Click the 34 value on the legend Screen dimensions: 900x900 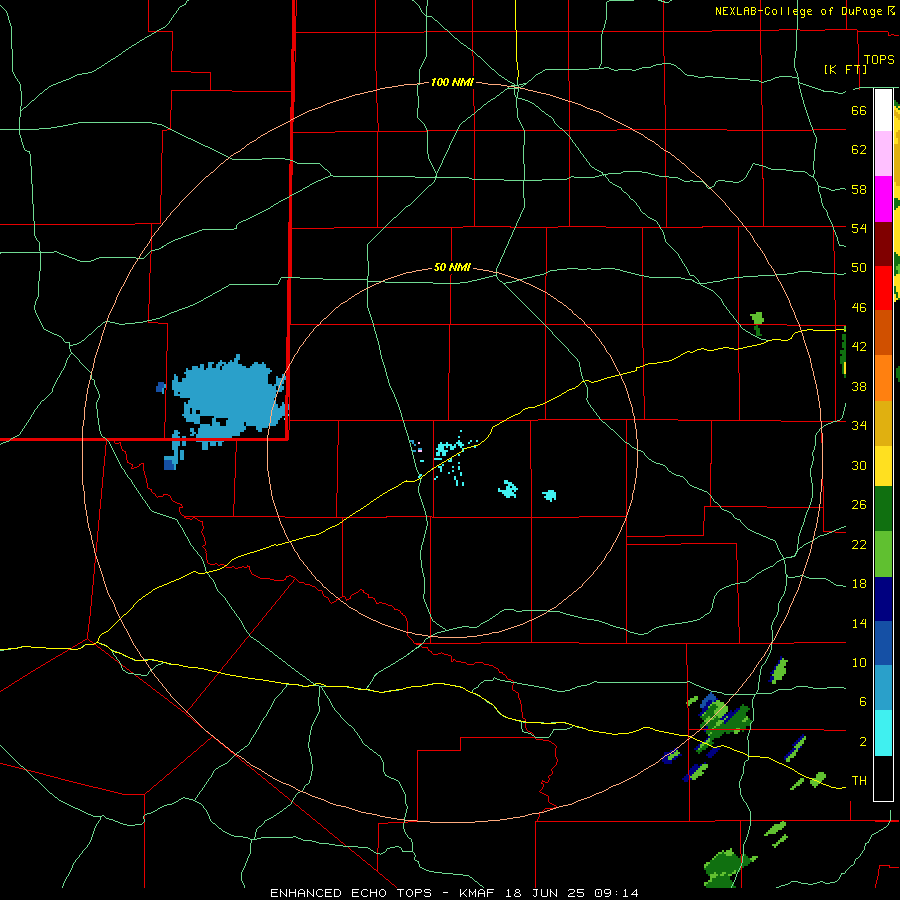(859, 426)
